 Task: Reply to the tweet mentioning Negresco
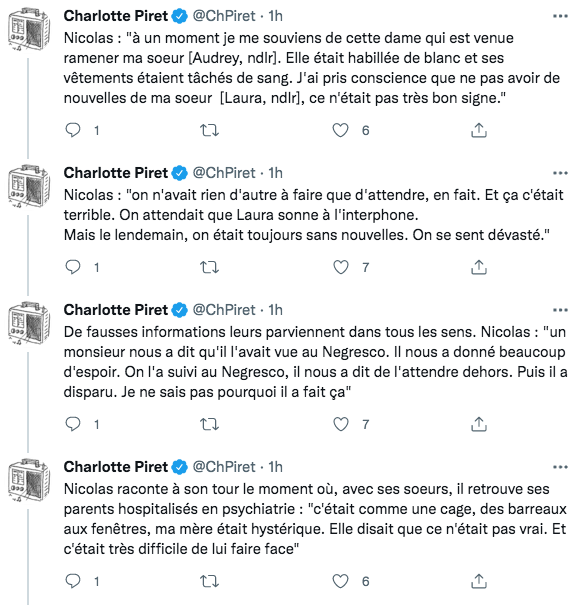click(73, 424)
